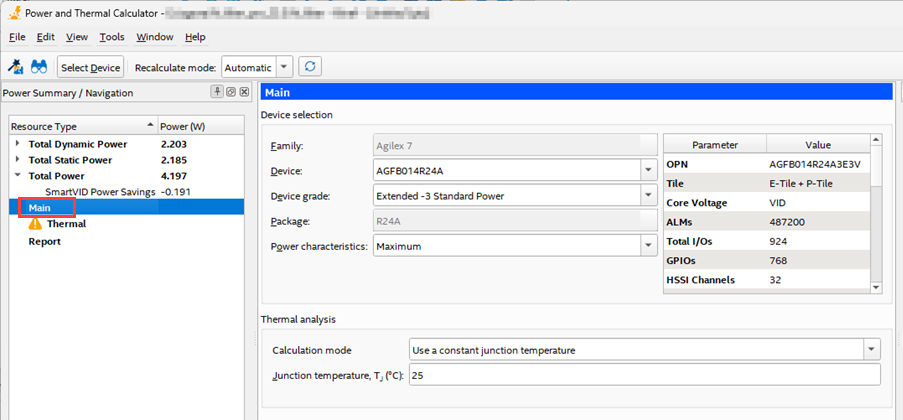Click the parameter table scrollbar thumb

click(876, 168)
